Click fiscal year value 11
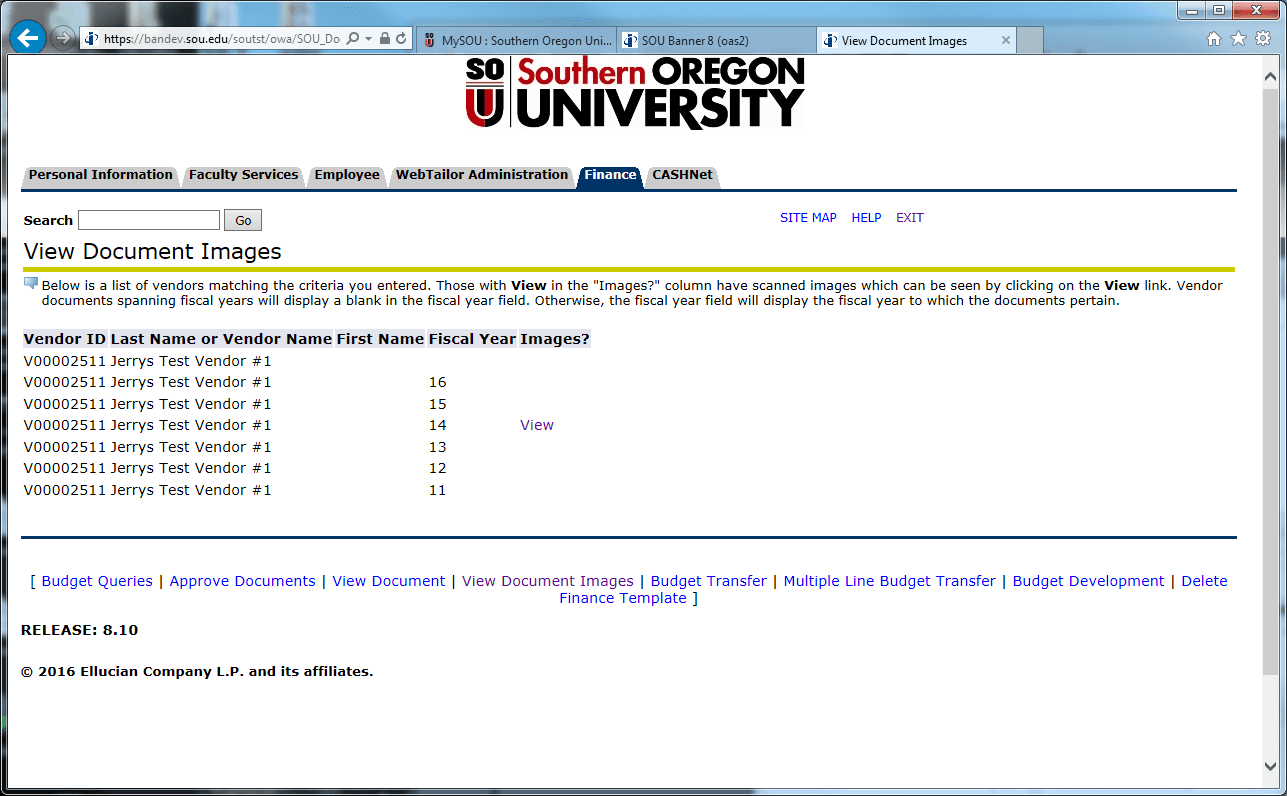Viewport: 1287px width, 796px height. [x=437, y=490]
